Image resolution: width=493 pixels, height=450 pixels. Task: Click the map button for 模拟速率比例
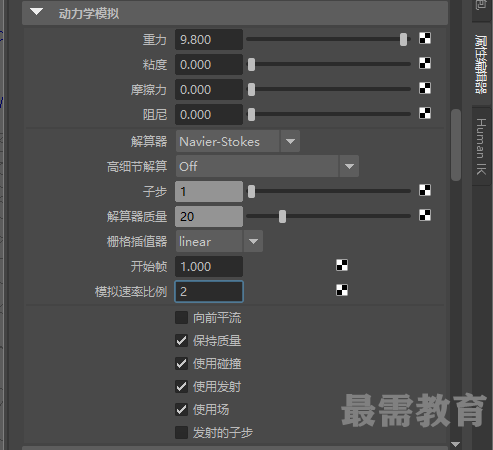click(x=342, y=290)
